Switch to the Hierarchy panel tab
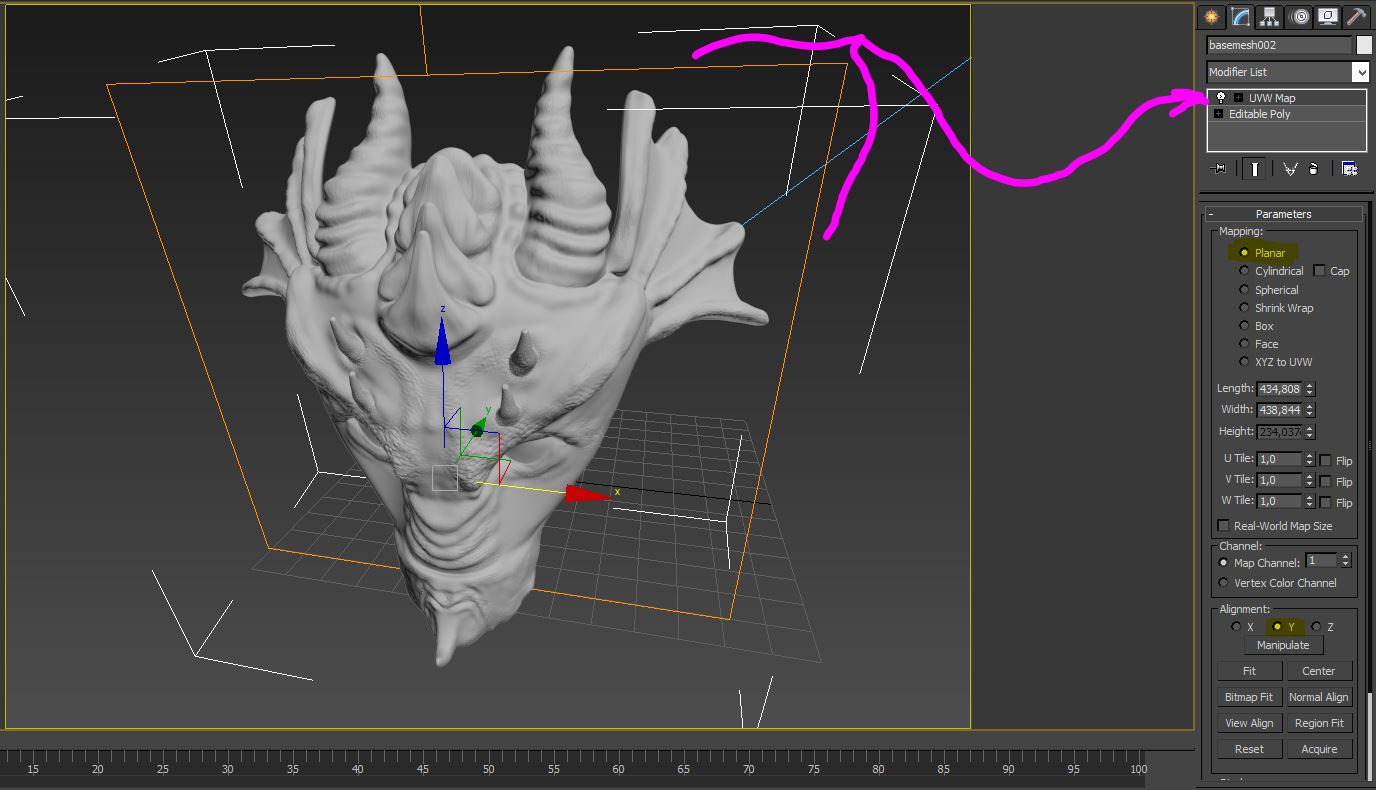This screenshot has height=790, width=1376. 1270,17
